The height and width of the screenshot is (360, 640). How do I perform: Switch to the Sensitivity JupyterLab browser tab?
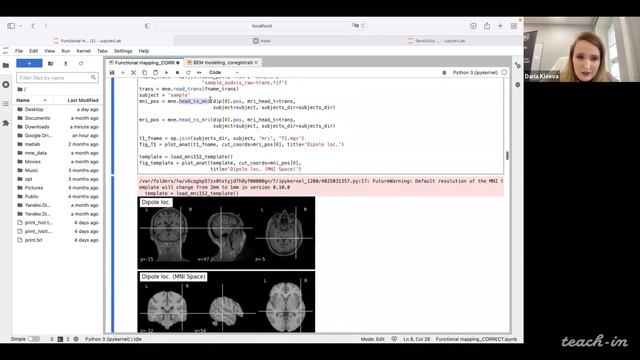[x=436, y=41]
